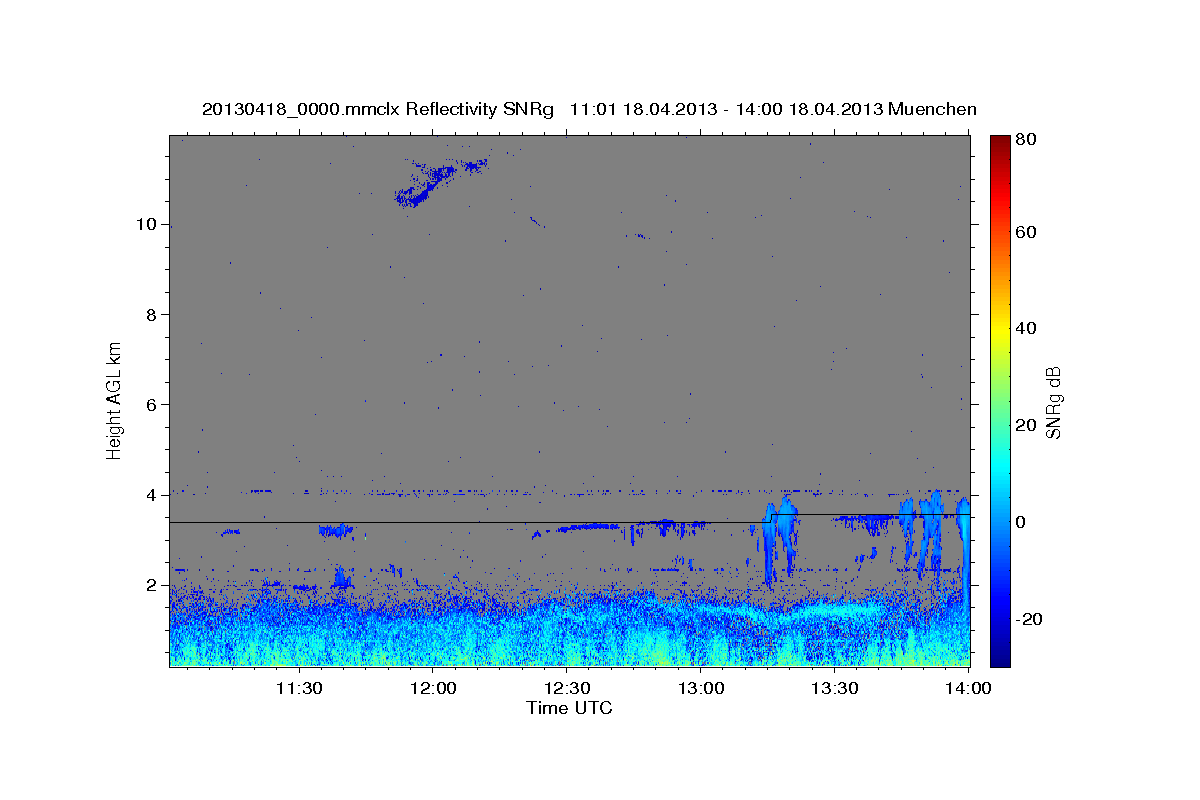The height and width of the screenshot is (800, 1200).
Task: Click the height tick label 8
Action: pyautogui.click(x=152, y=314)
